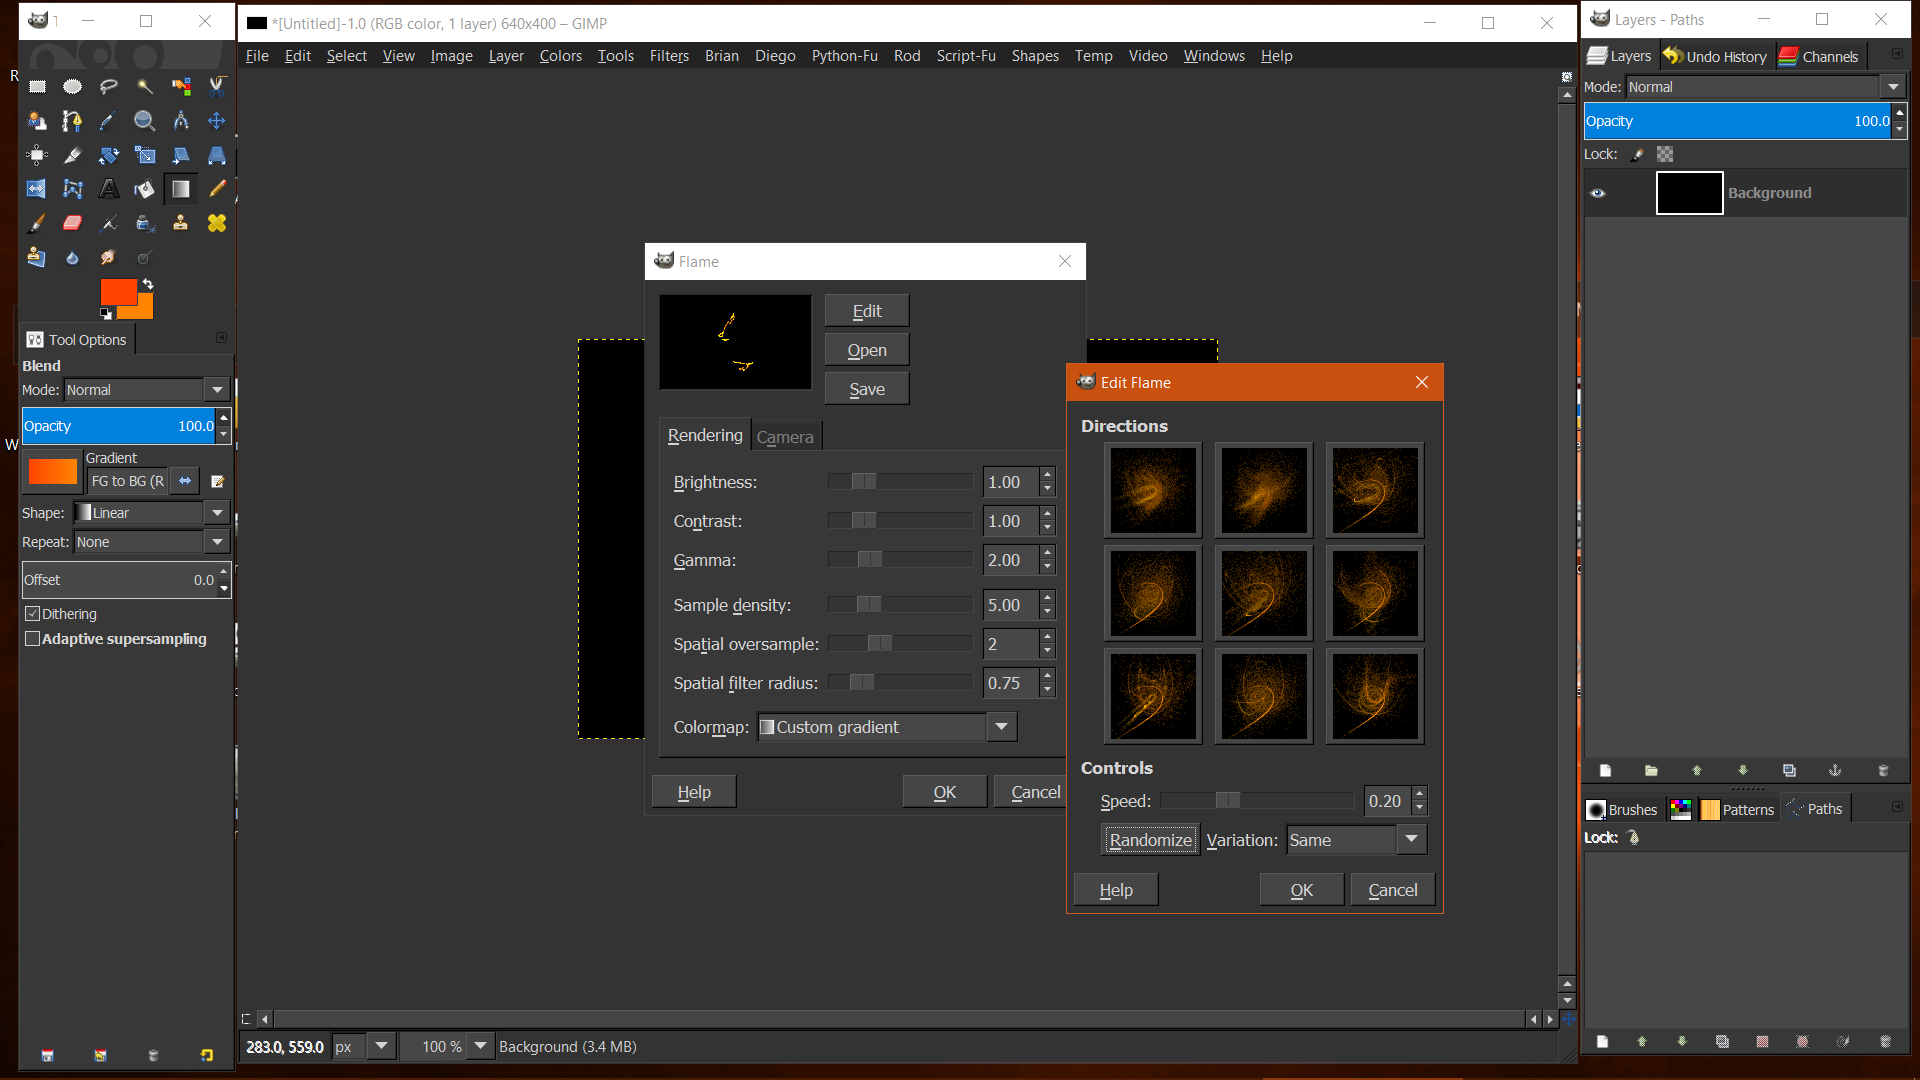Select the Crop tool
This screenshot has width=1920, height=1080.
pos(73,155)
